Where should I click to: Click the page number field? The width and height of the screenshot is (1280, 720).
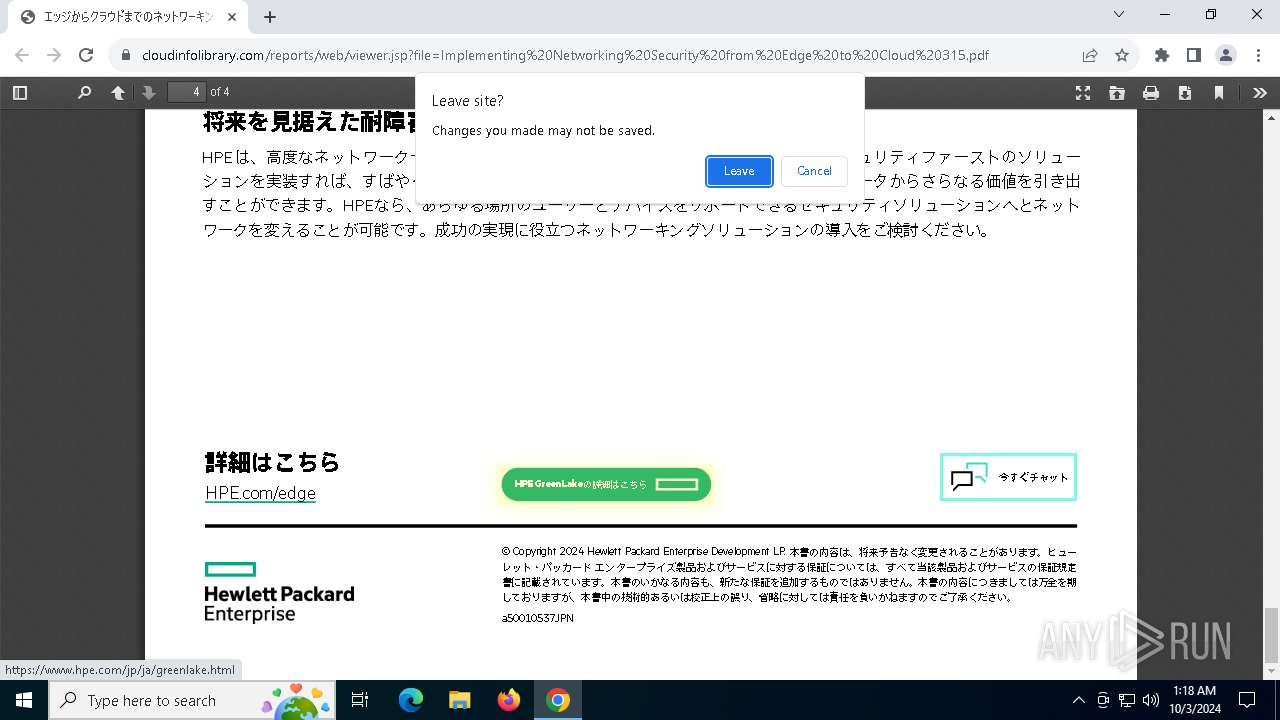(x=186, y=92)
